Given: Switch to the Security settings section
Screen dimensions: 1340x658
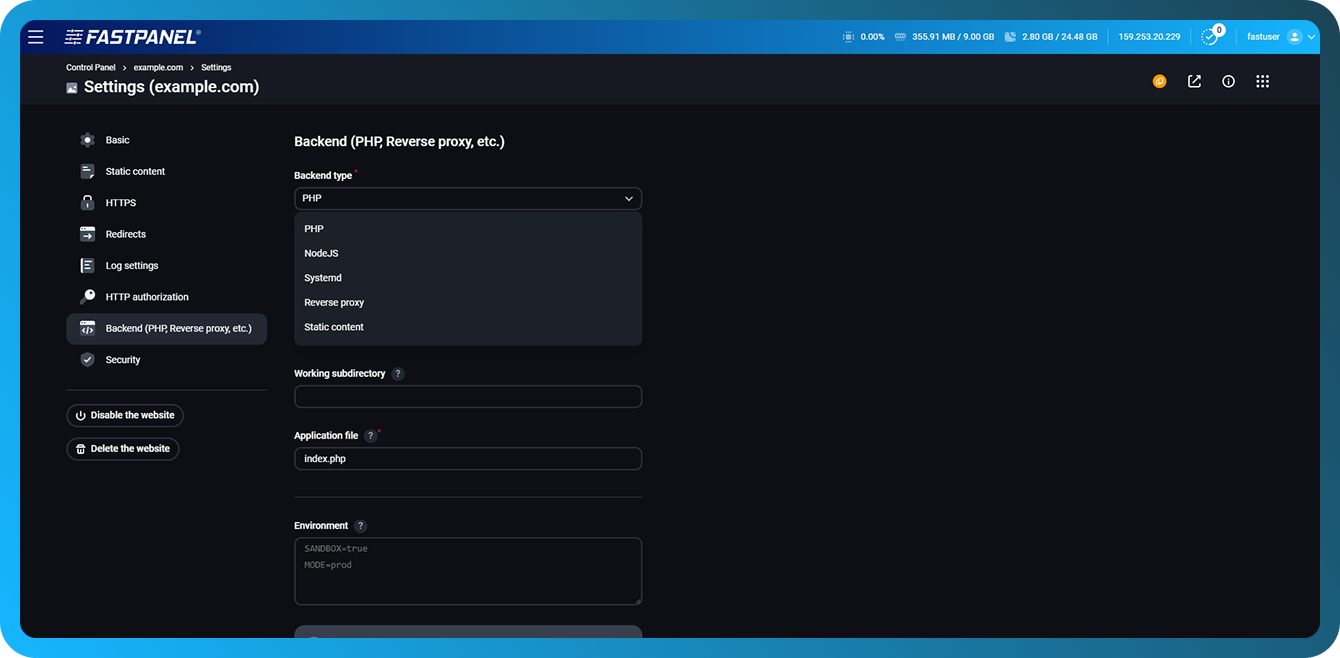Looking at the screenshot, I should click(x=87, y=359).
